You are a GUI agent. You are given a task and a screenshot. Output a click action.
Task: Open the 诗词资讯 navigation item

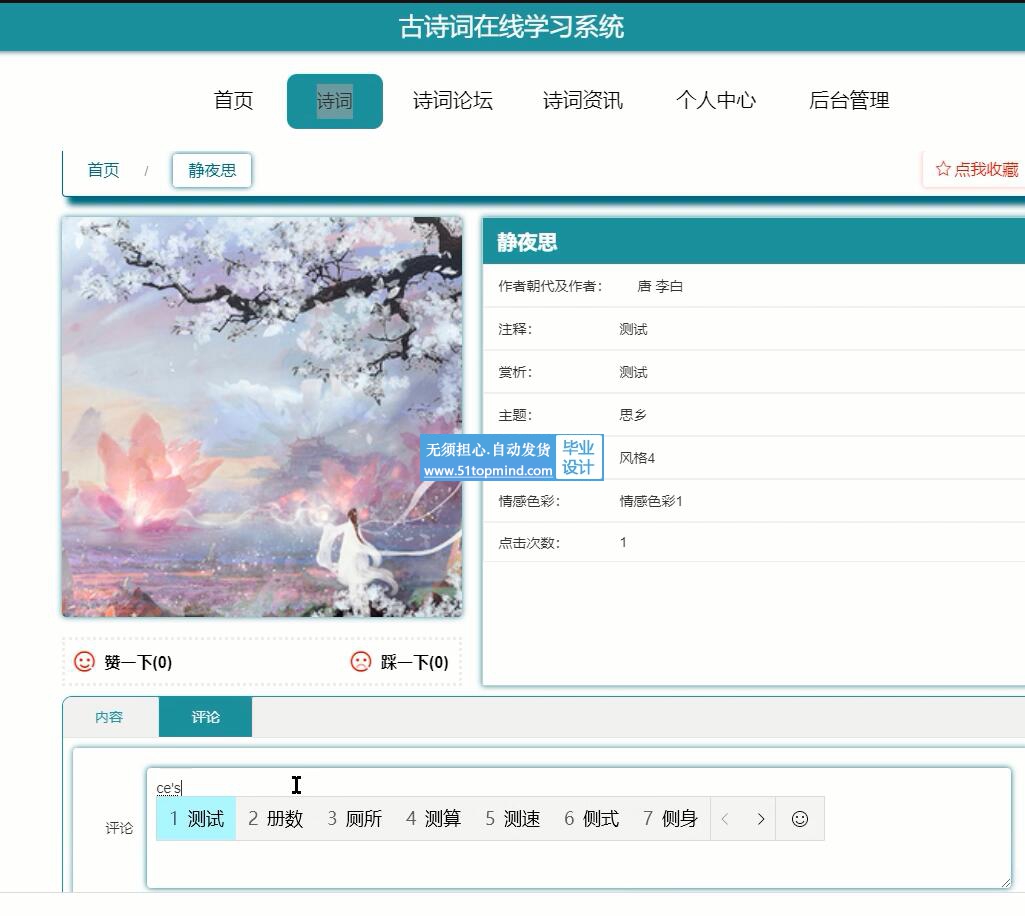582,101
